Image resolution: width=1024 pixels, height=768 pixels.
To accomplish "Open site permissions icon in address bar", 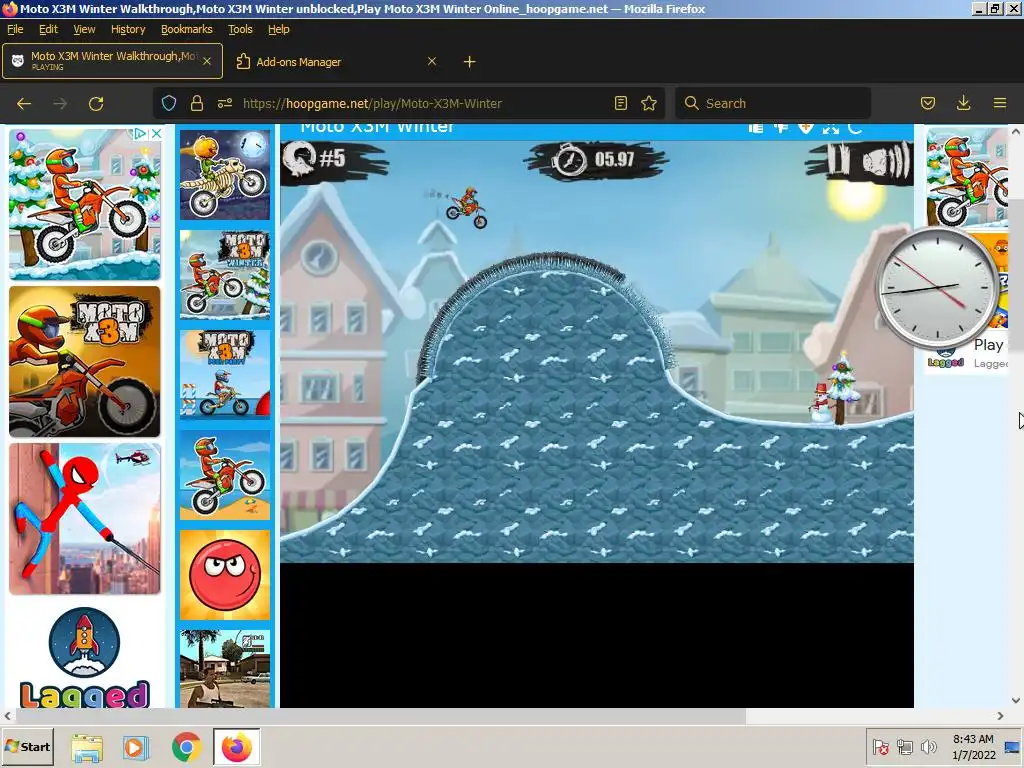I will click(225, 103).
